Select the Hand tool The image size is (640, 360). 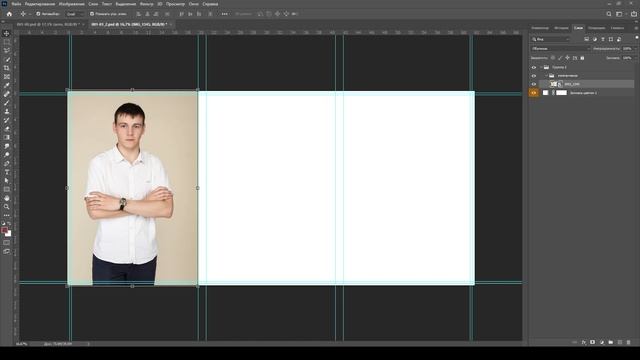7,198
